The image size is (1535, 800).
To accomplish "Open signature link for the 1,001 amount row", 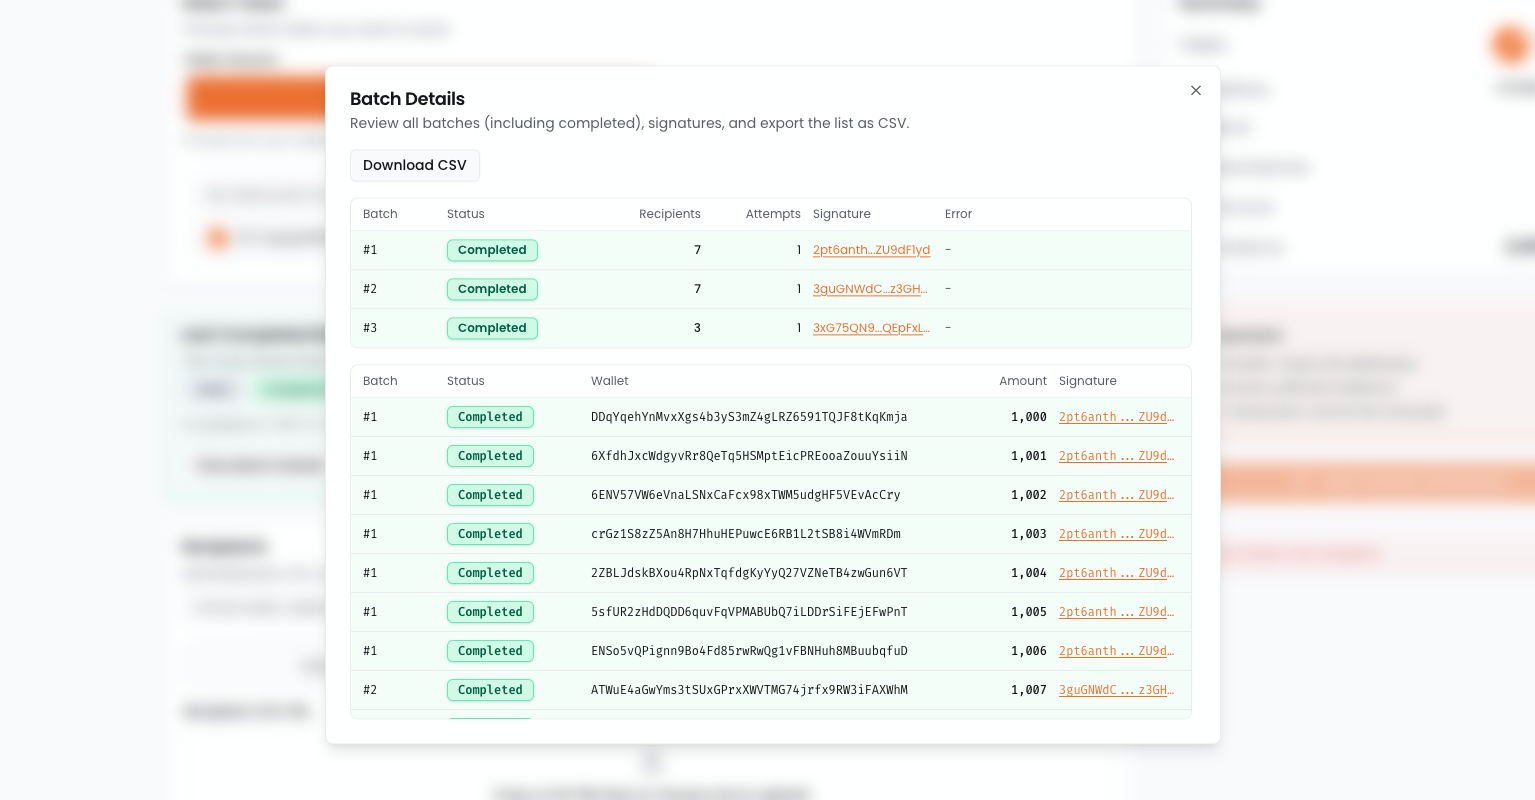I will 1116,456.
